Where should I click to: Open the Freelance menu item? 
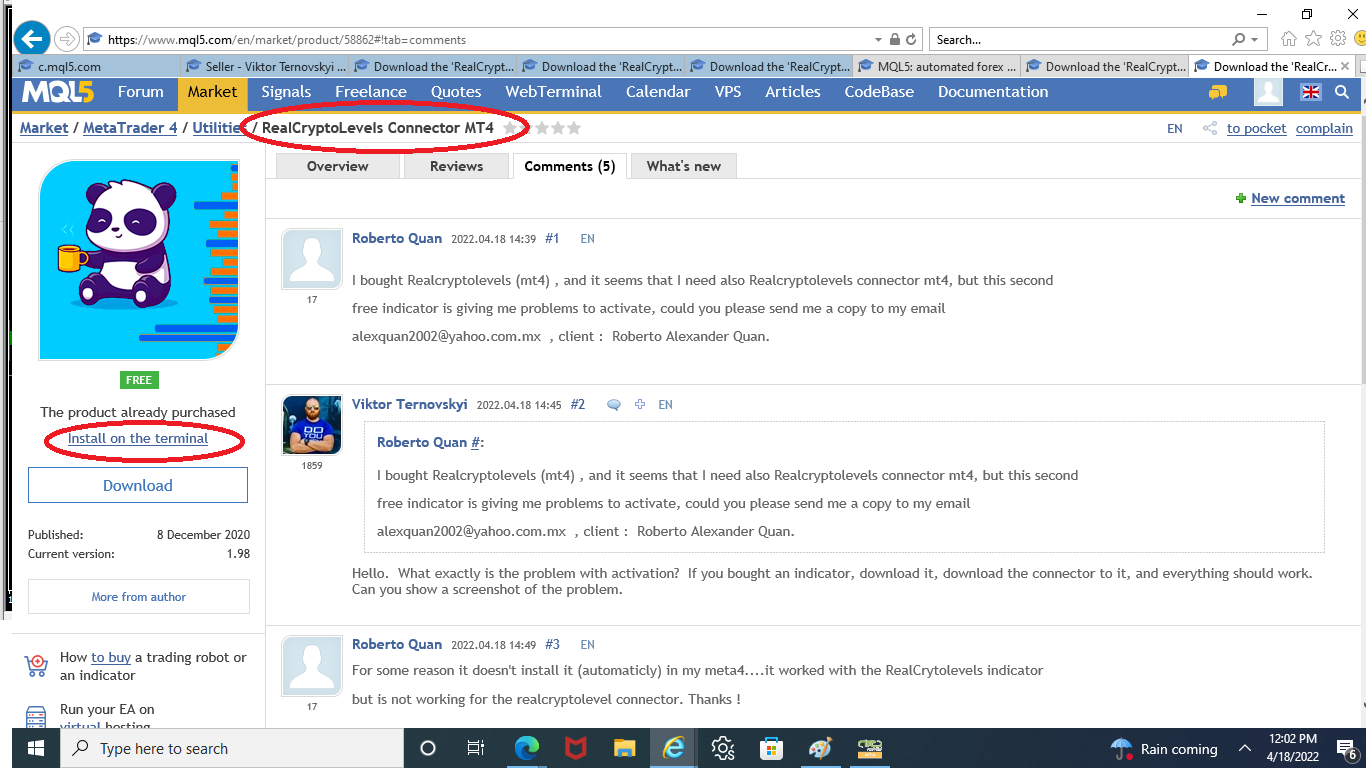371,92
